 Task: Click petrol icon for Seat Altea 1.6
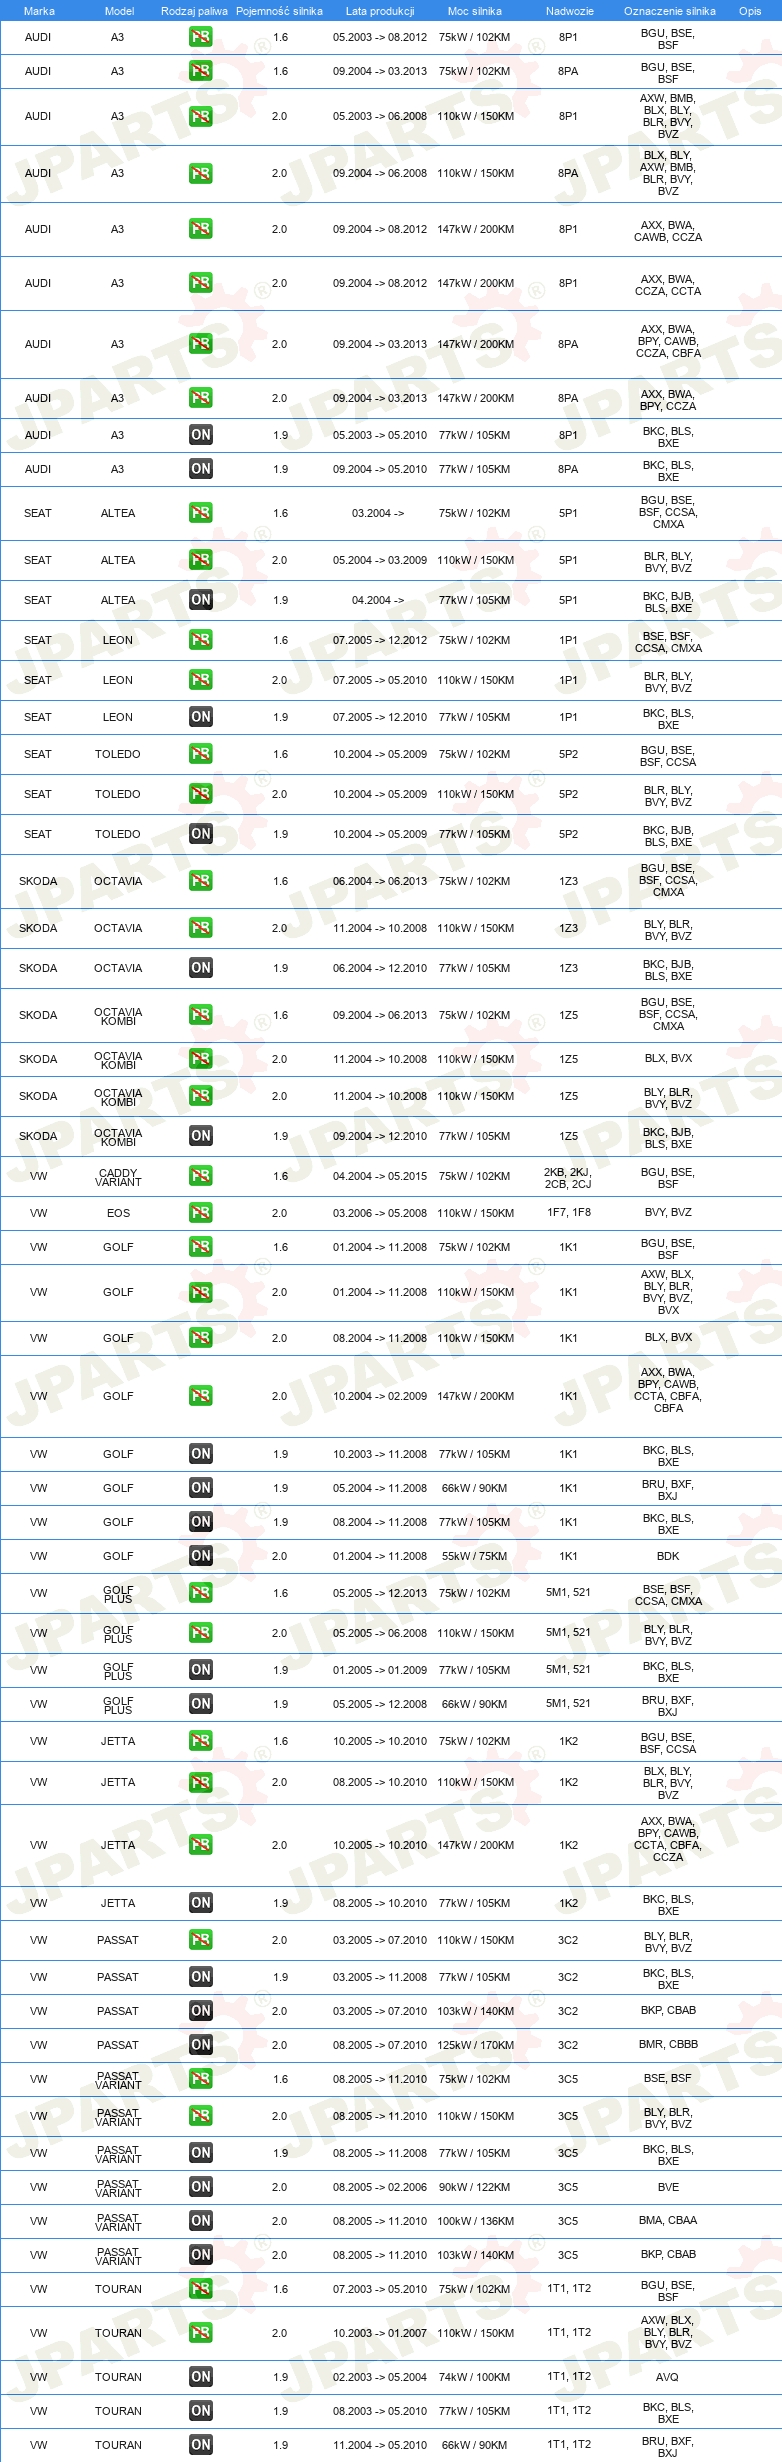point(201,513)
